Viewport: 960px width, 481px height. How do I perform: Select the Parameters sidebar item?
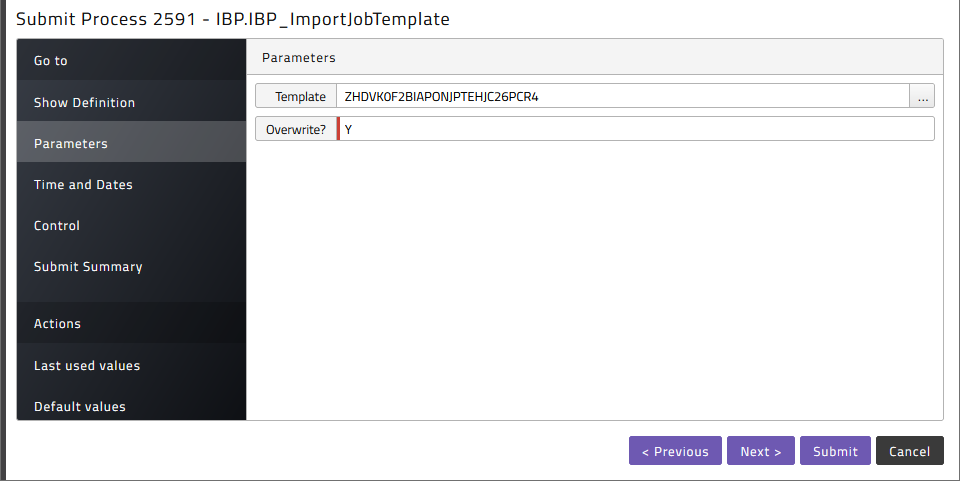click(131, 142)
